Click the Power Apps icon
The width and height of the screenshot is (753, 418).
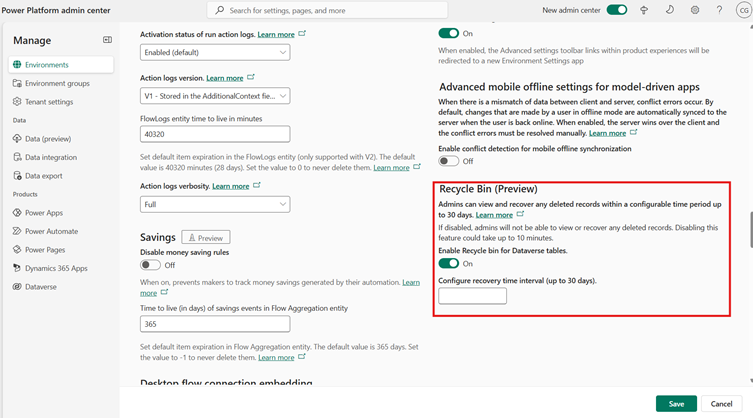click(x=17, y=212)
